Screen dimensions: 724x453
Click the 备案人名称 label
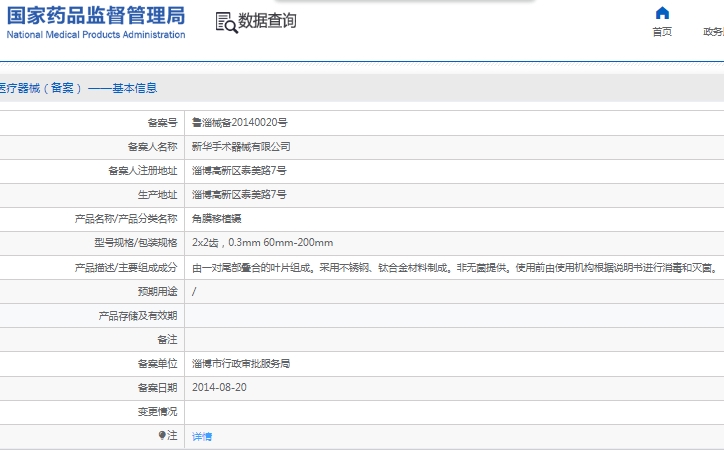(x=152, y=146)
